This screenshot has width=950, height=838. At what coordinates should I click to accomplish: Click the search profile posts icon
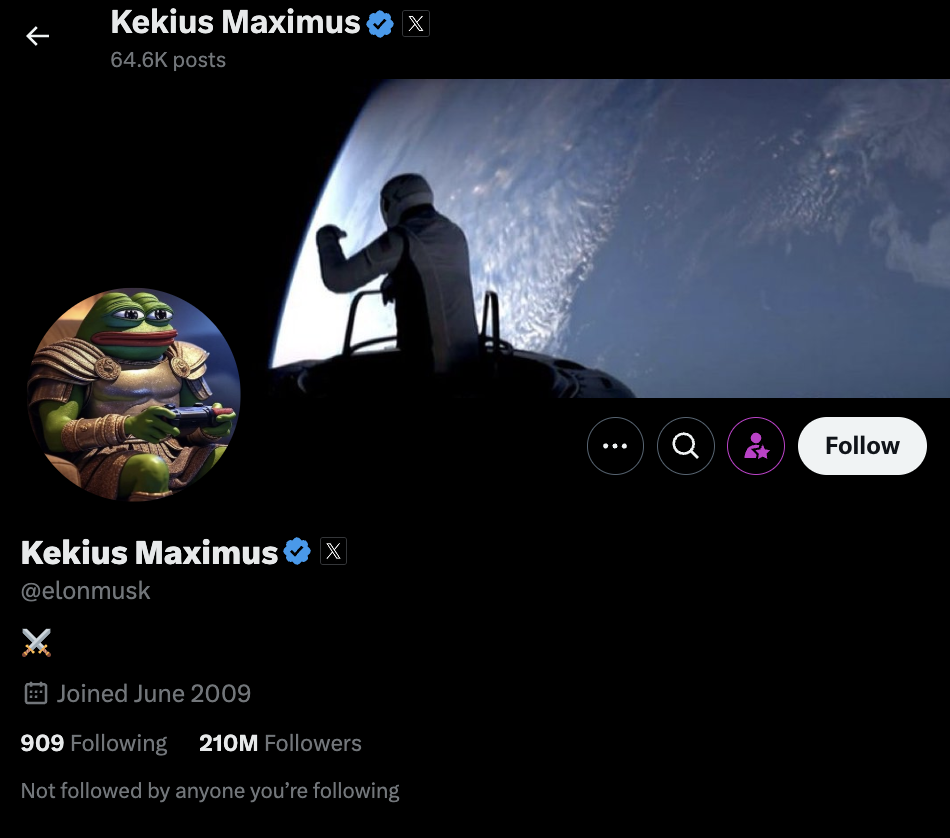[x=685, y=446]
